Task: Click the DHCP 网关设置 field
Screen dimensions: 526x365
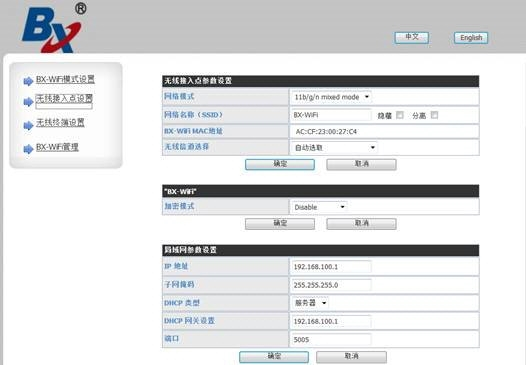Action: coord(331,321)
